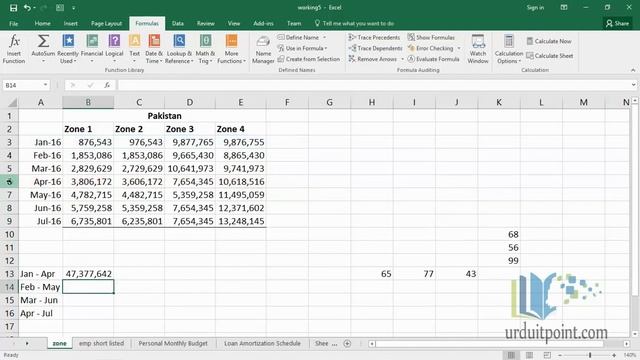
Task: Collapse the ribbon with the chevron
Action: [x=633, y=70]
